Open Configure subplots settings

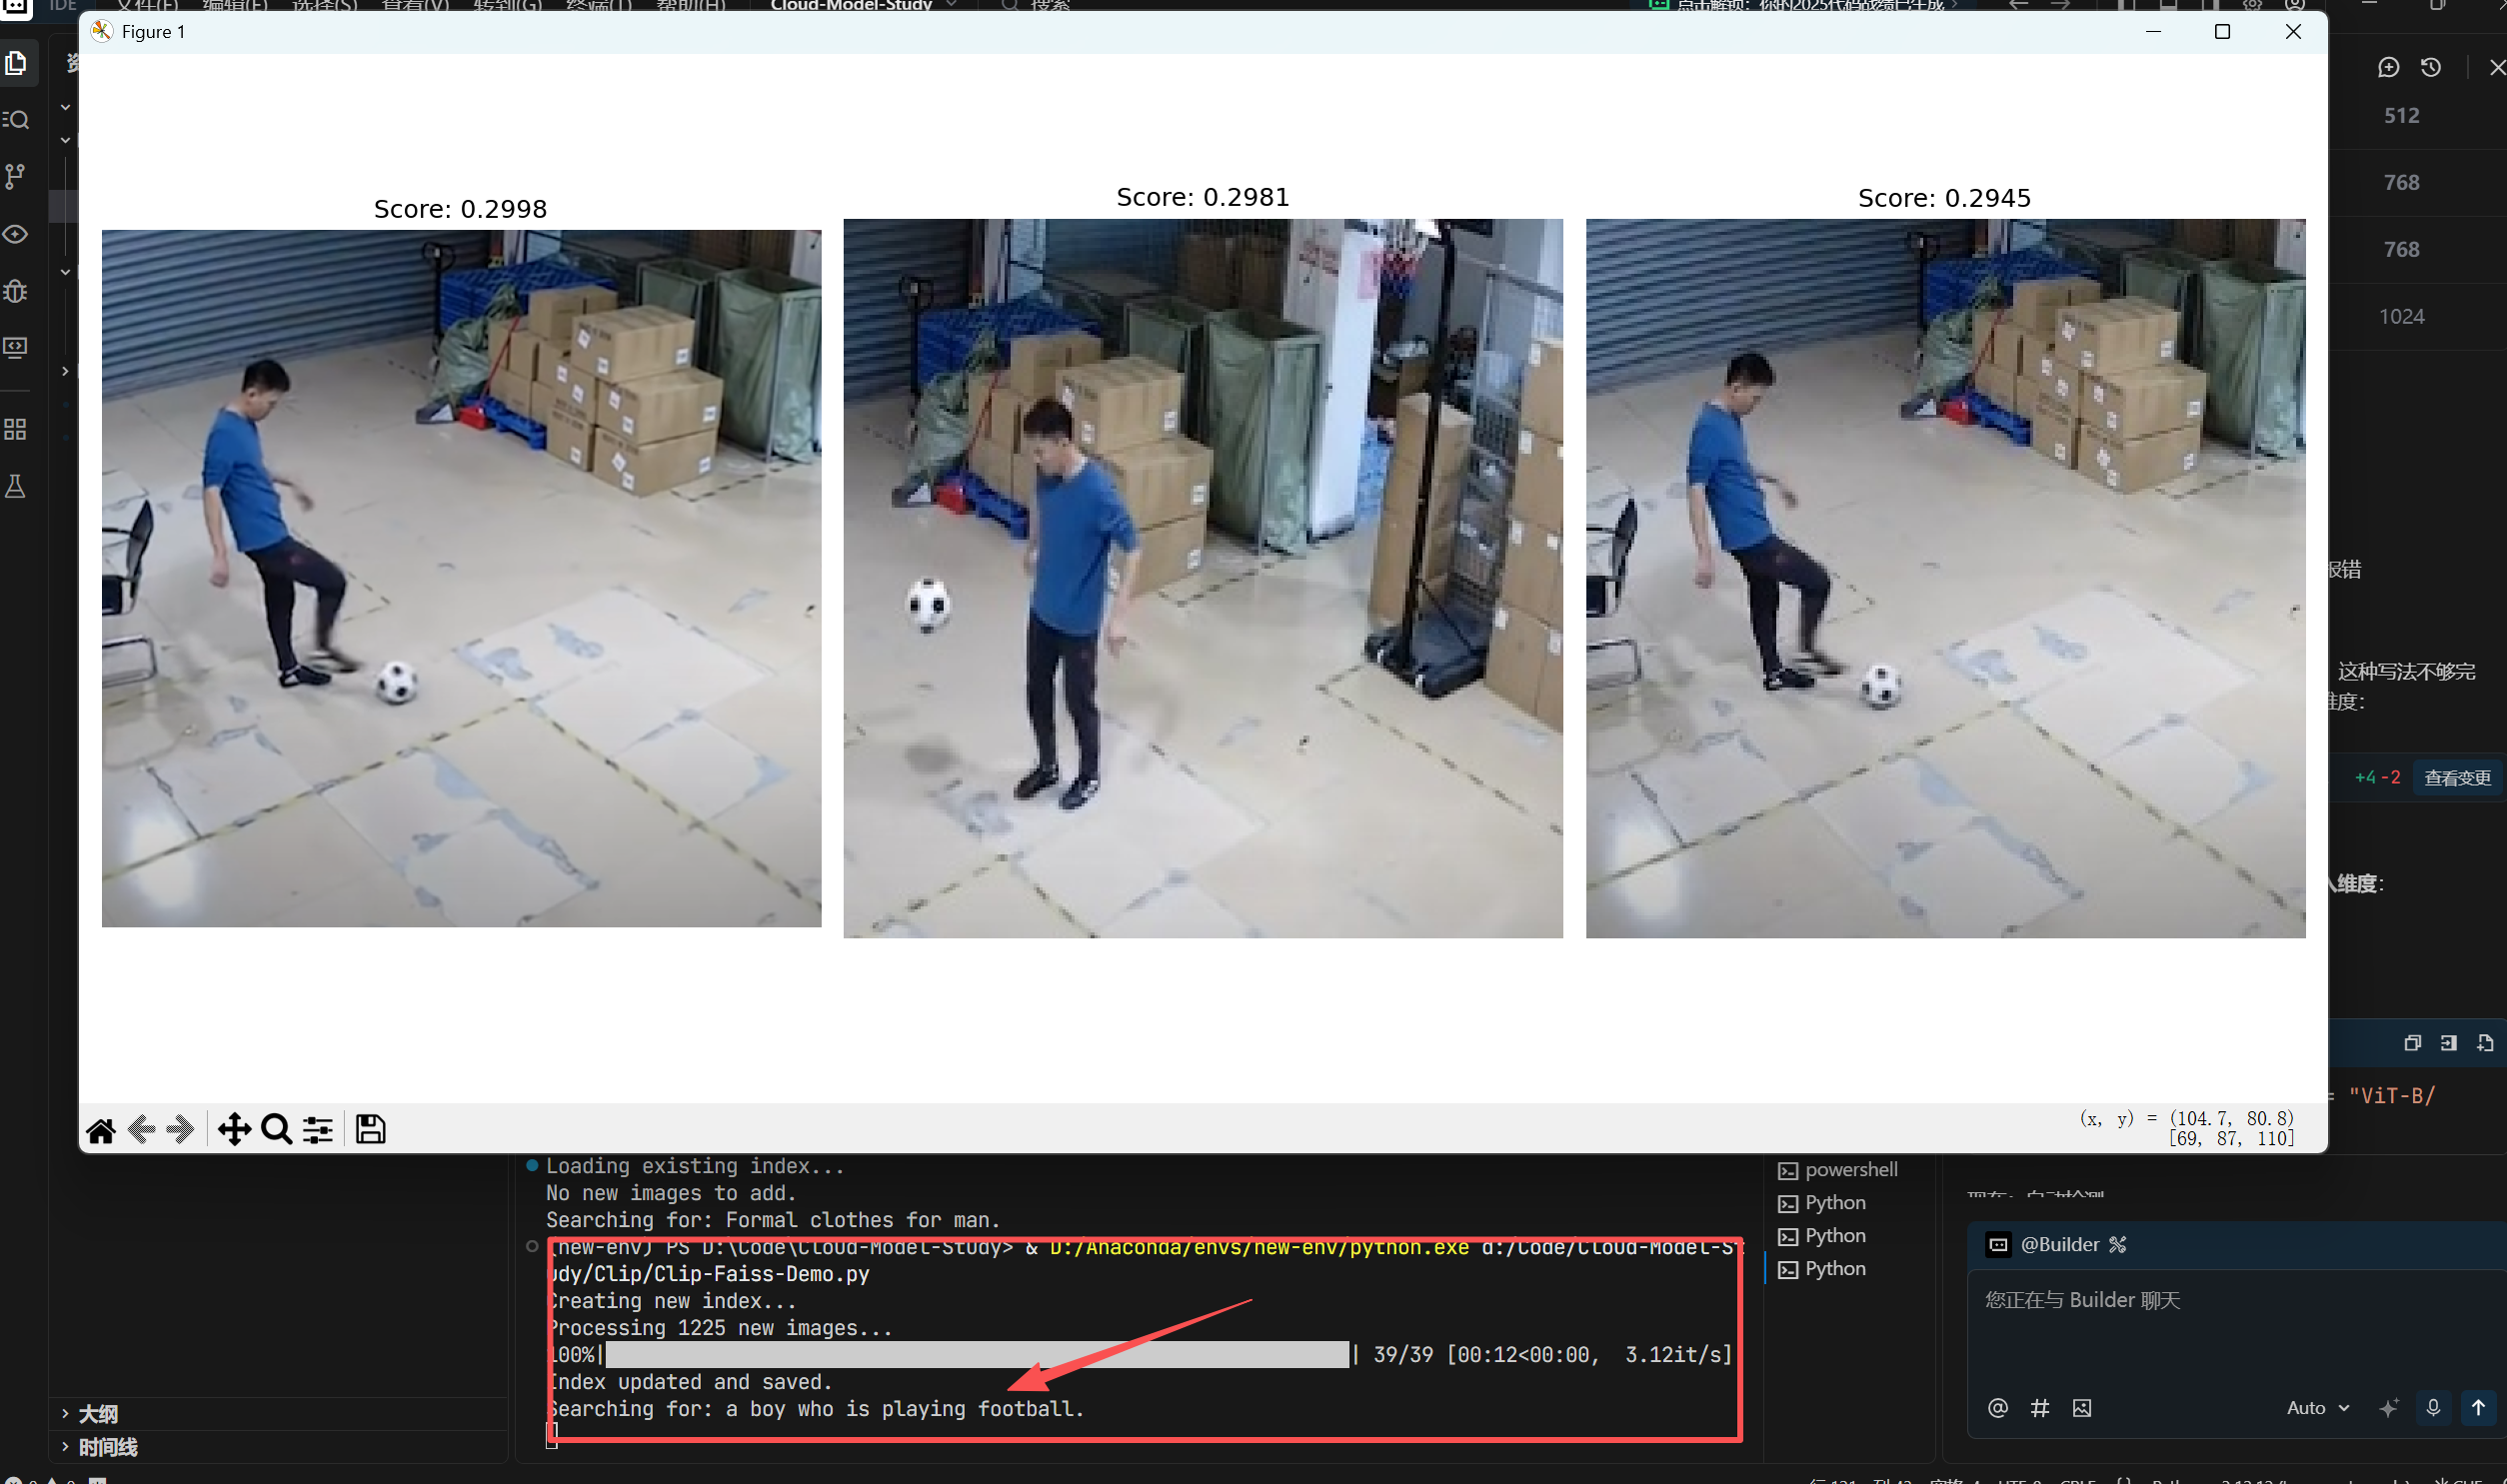click(318, 1130)
